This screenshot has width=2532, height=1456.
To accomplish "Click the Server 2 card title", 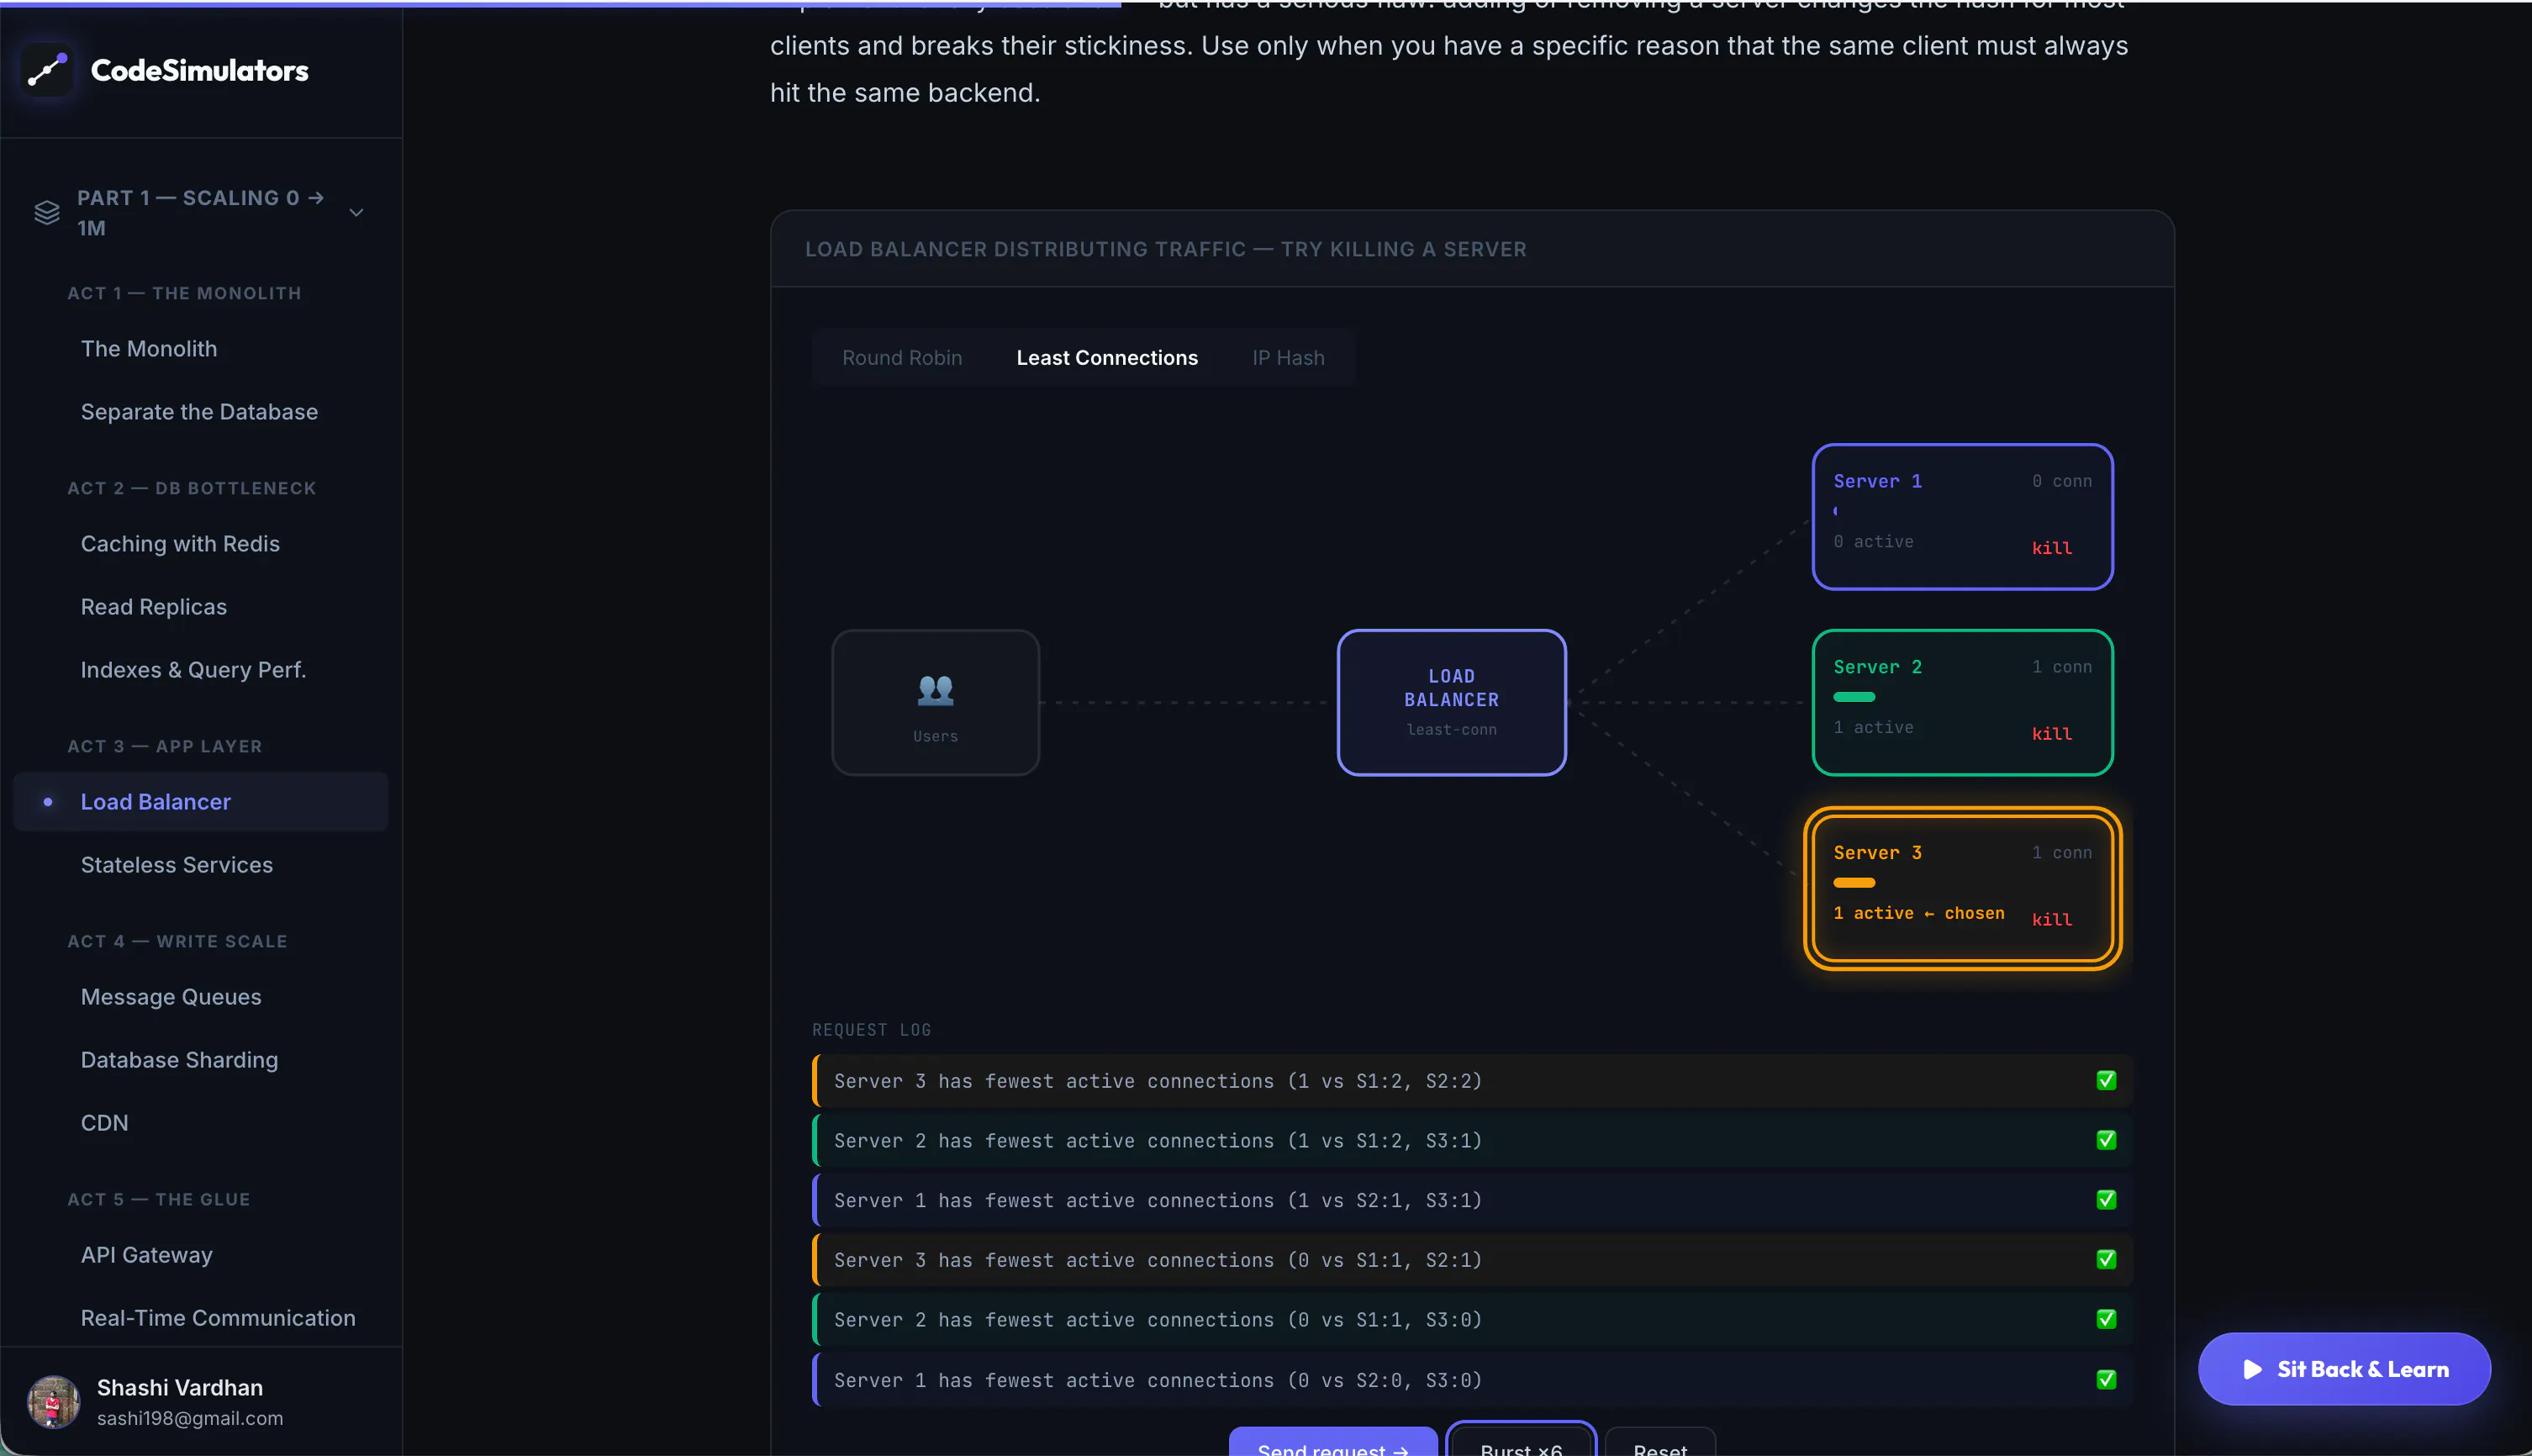I will click(1877, 667).
